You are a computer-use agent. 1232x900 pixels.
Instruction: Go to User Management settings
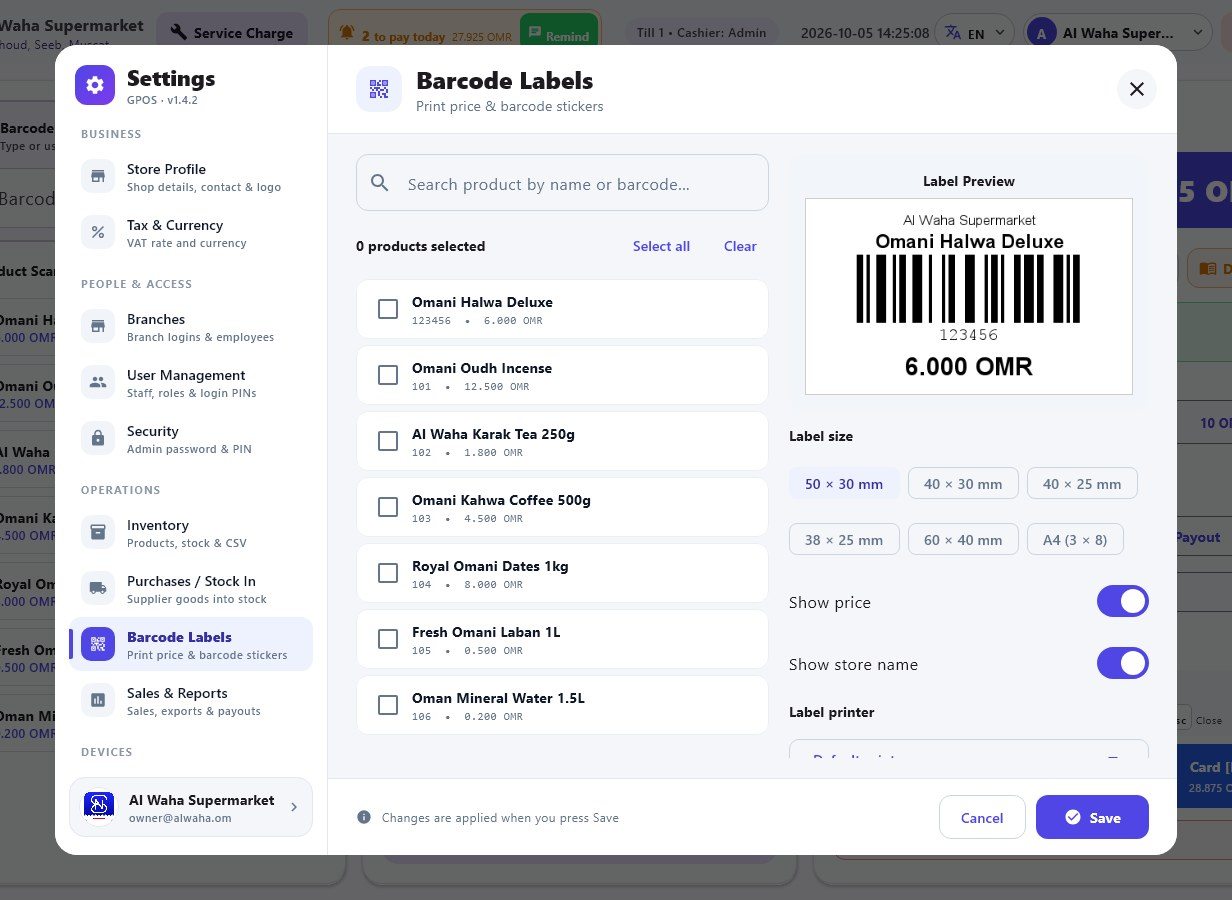tap(191, 382)
